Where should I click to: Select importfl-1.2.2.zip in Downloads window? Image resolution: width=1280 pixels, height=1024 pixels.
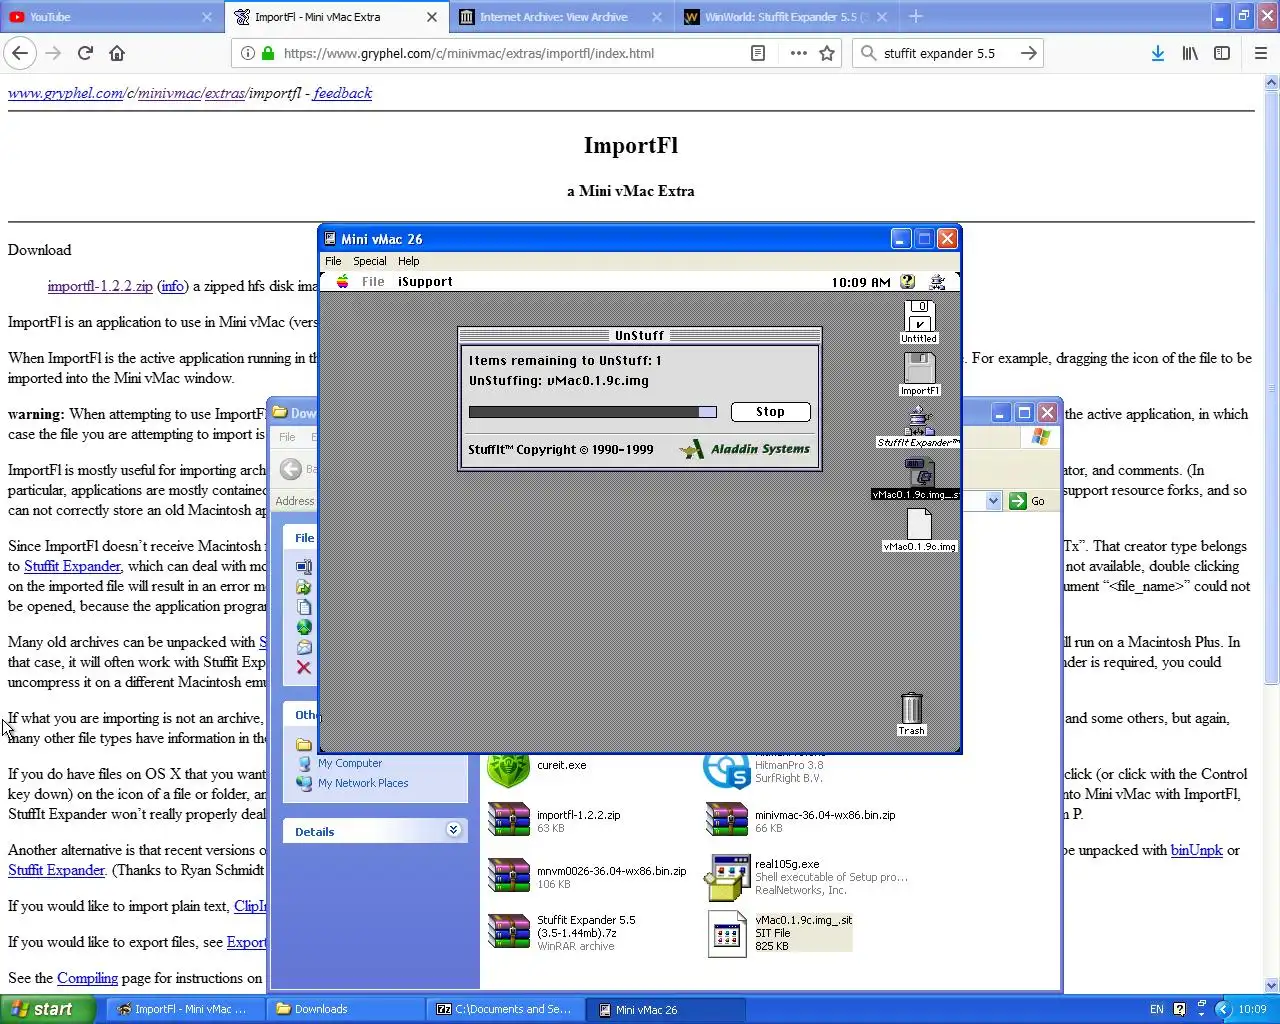pos(554,820)
